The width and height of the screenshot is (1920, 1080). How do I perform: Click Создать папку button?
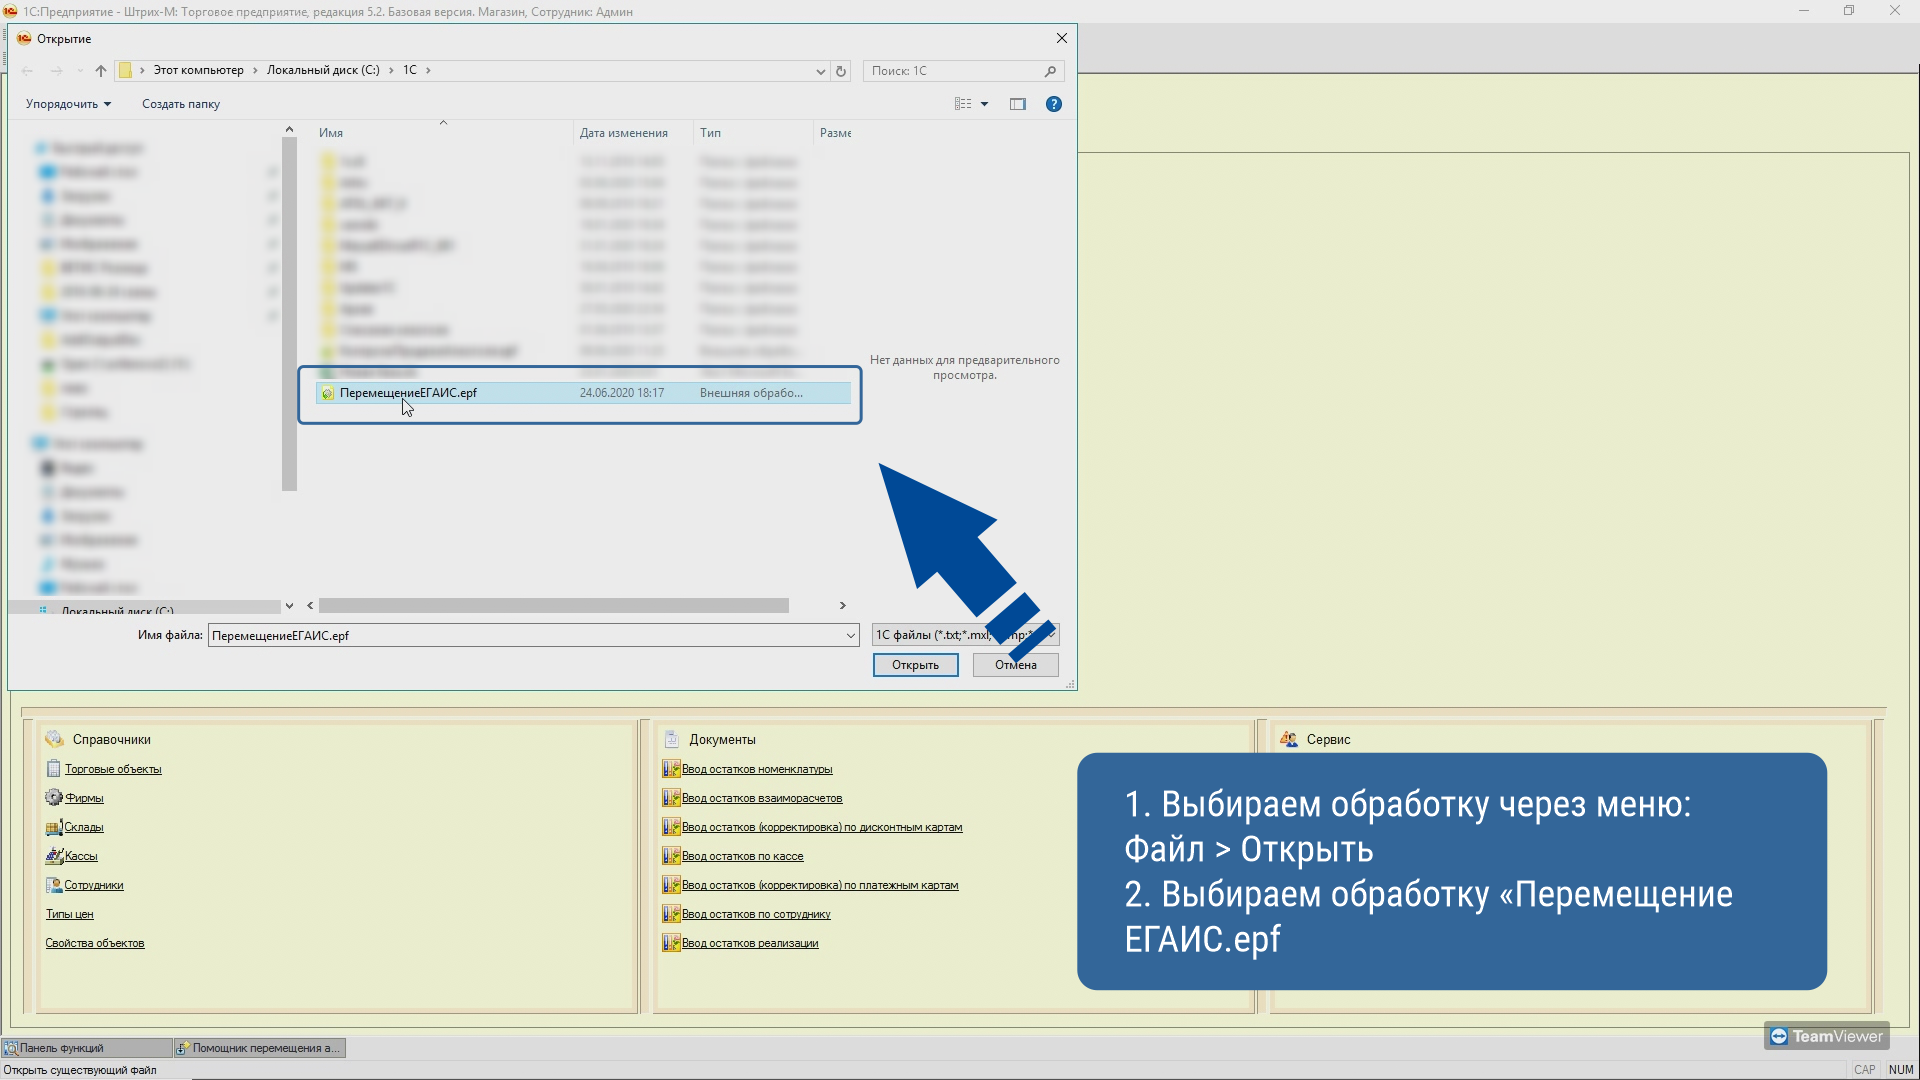(x=180, y=104)
